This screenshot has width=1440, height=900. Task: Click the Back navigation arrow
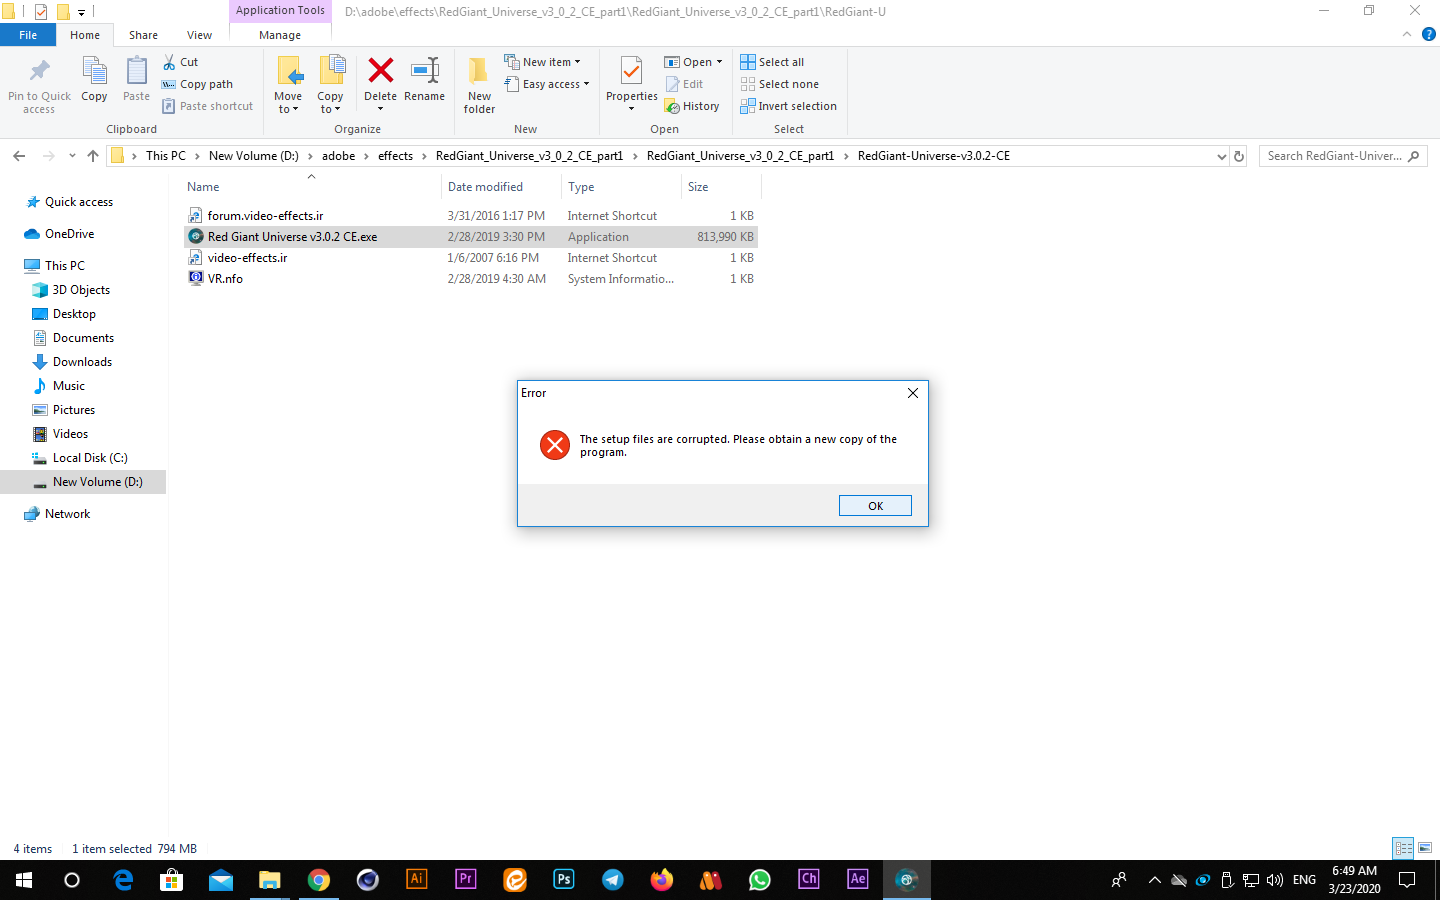click(19, 156)
